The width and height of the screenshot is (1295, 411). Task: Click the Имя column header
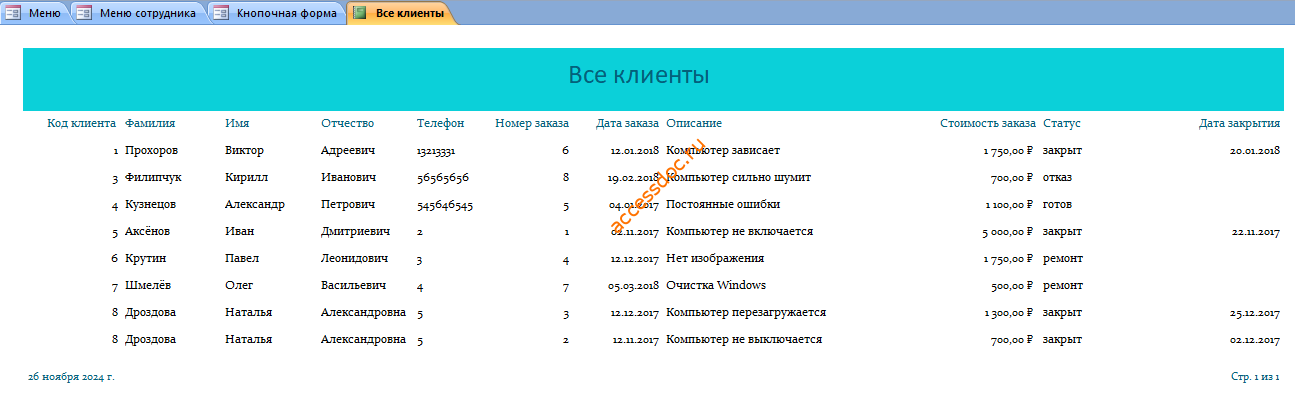(238, 123)
